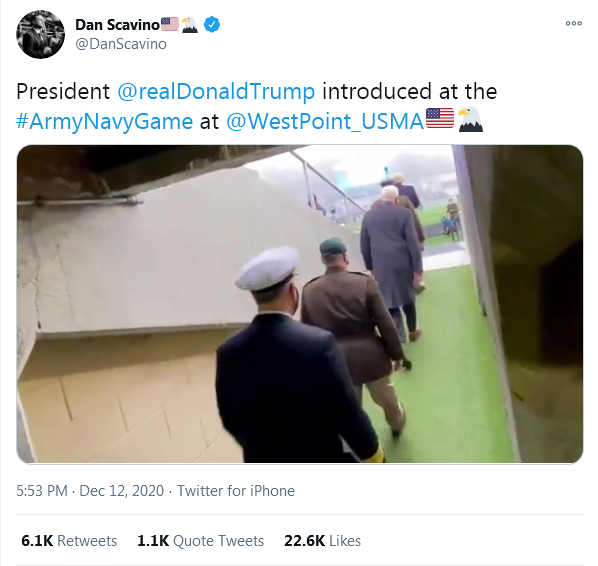The width and height of the screenshot is (598, 566).
Task: Open the @realDonaldTrump mention
Action: point(216,92)
